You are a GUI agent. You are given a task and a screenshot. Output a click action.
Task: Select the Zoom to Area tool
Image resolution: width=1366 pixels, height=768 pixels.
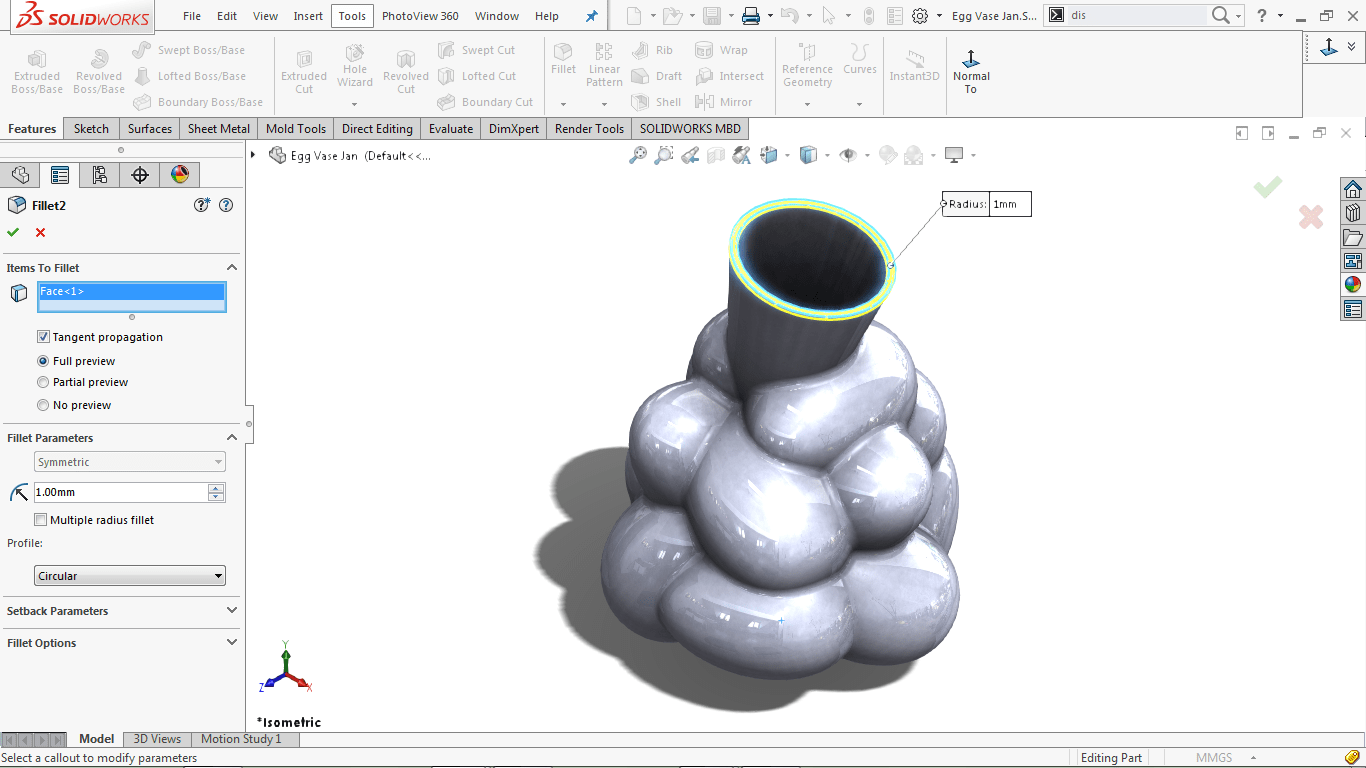663,155
